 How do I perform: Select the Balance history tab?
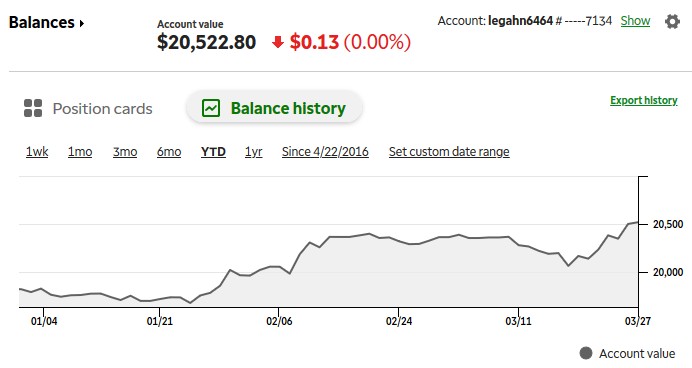[x=275, y=108]
